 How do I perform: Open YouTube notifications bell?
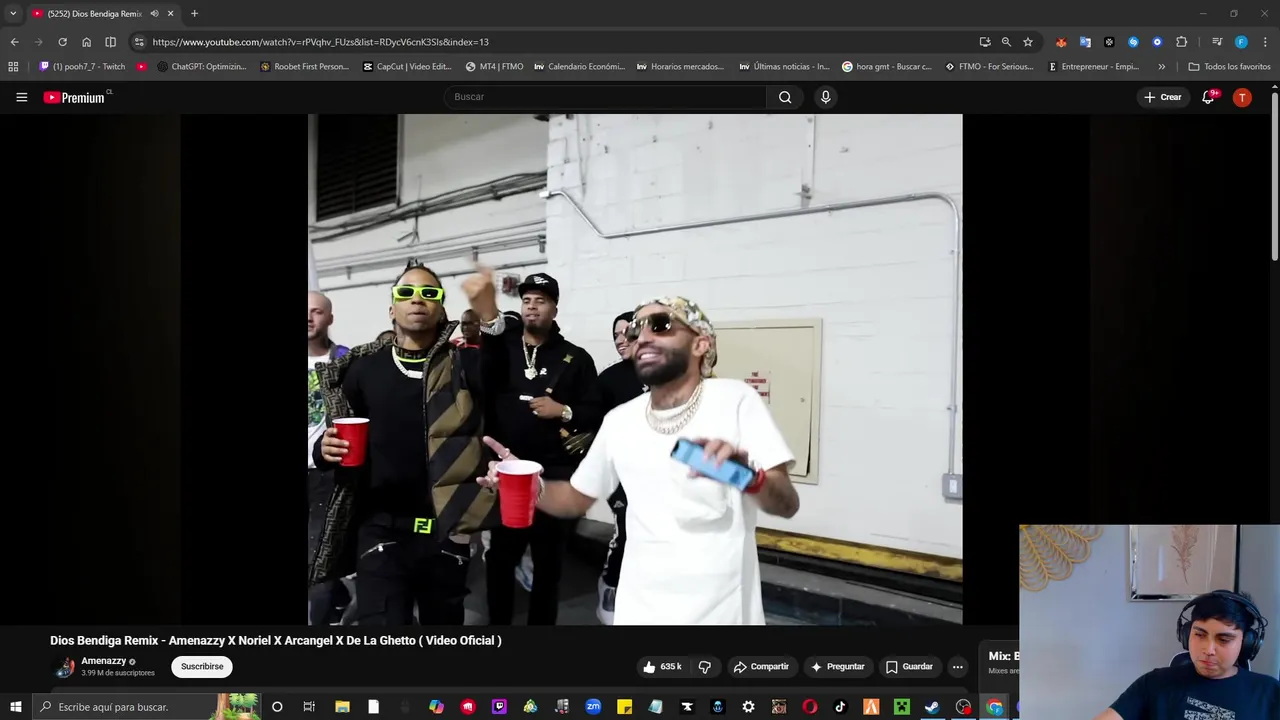(x=1208, y=97)
